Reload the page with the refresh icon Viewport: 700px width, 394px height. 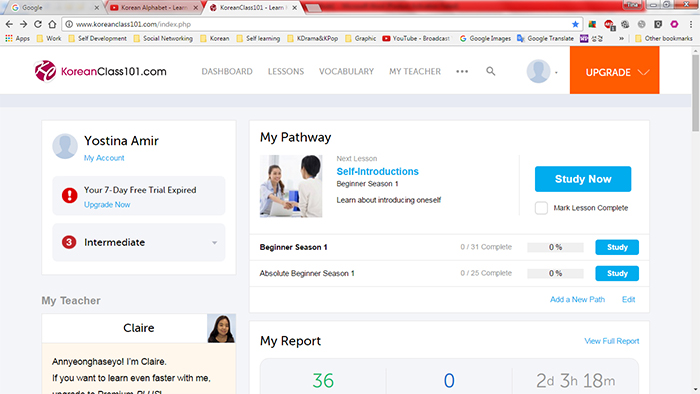tap(38, 24)
